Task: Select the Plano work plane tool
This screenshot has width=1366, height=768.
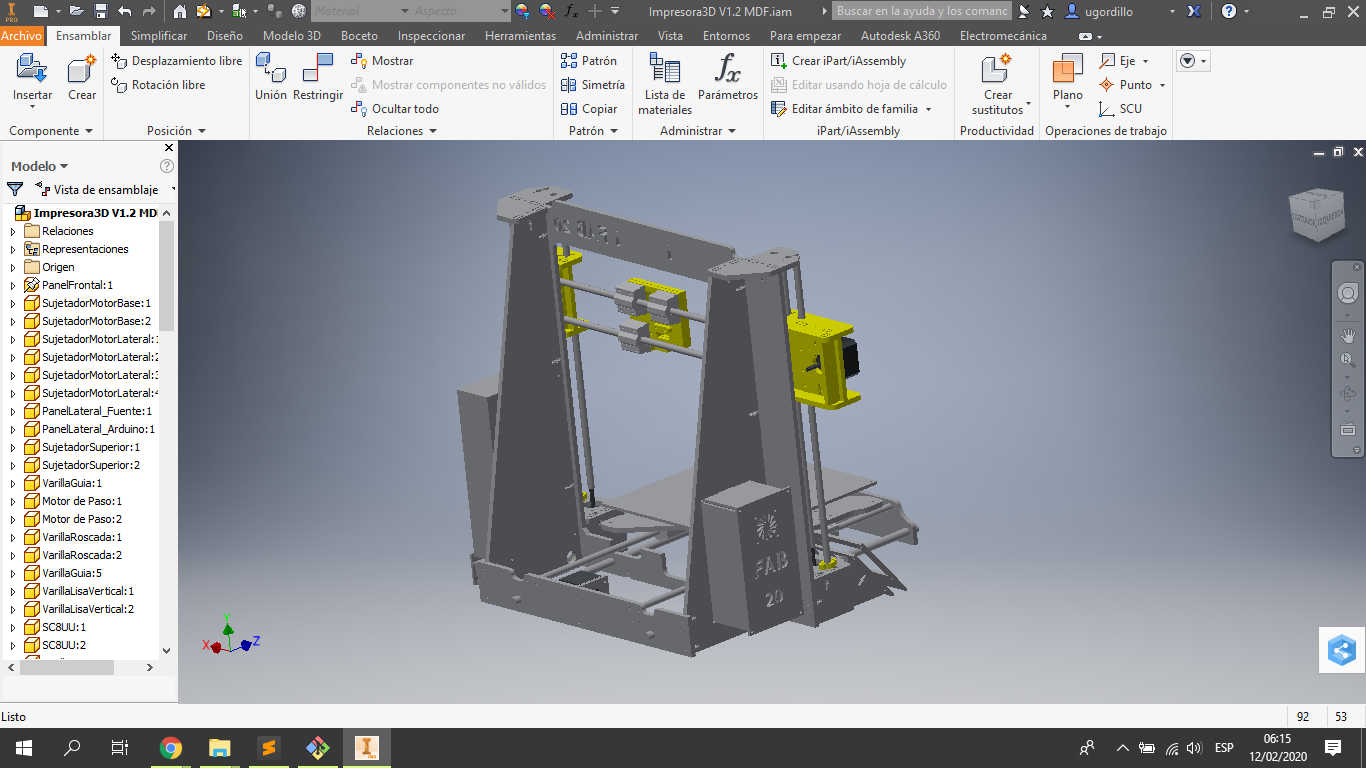Action: pos(1067,78)
